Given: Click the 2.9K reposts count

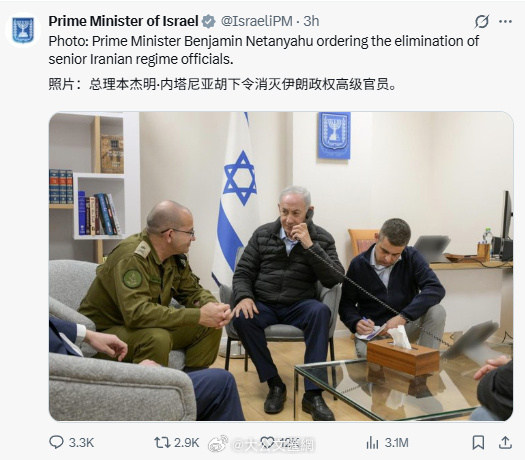Looking at the screenshot, I should [187, 443].
